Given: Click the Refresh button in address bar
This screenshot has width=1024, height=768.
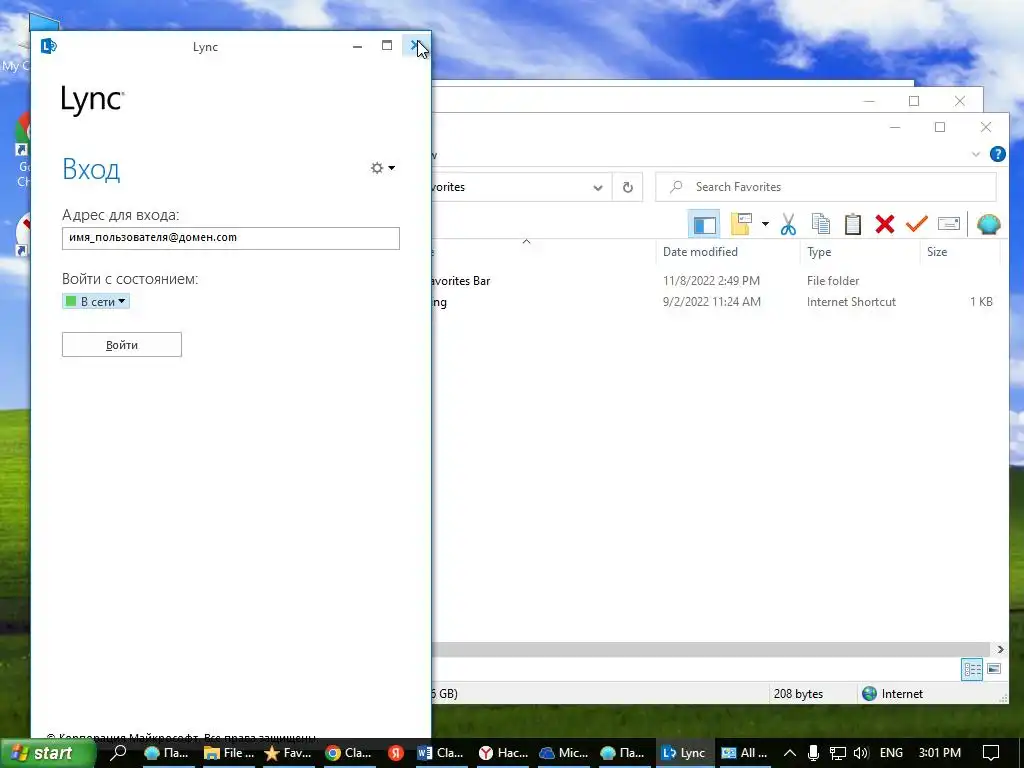Looking at the screenshot, I should 628,187.
